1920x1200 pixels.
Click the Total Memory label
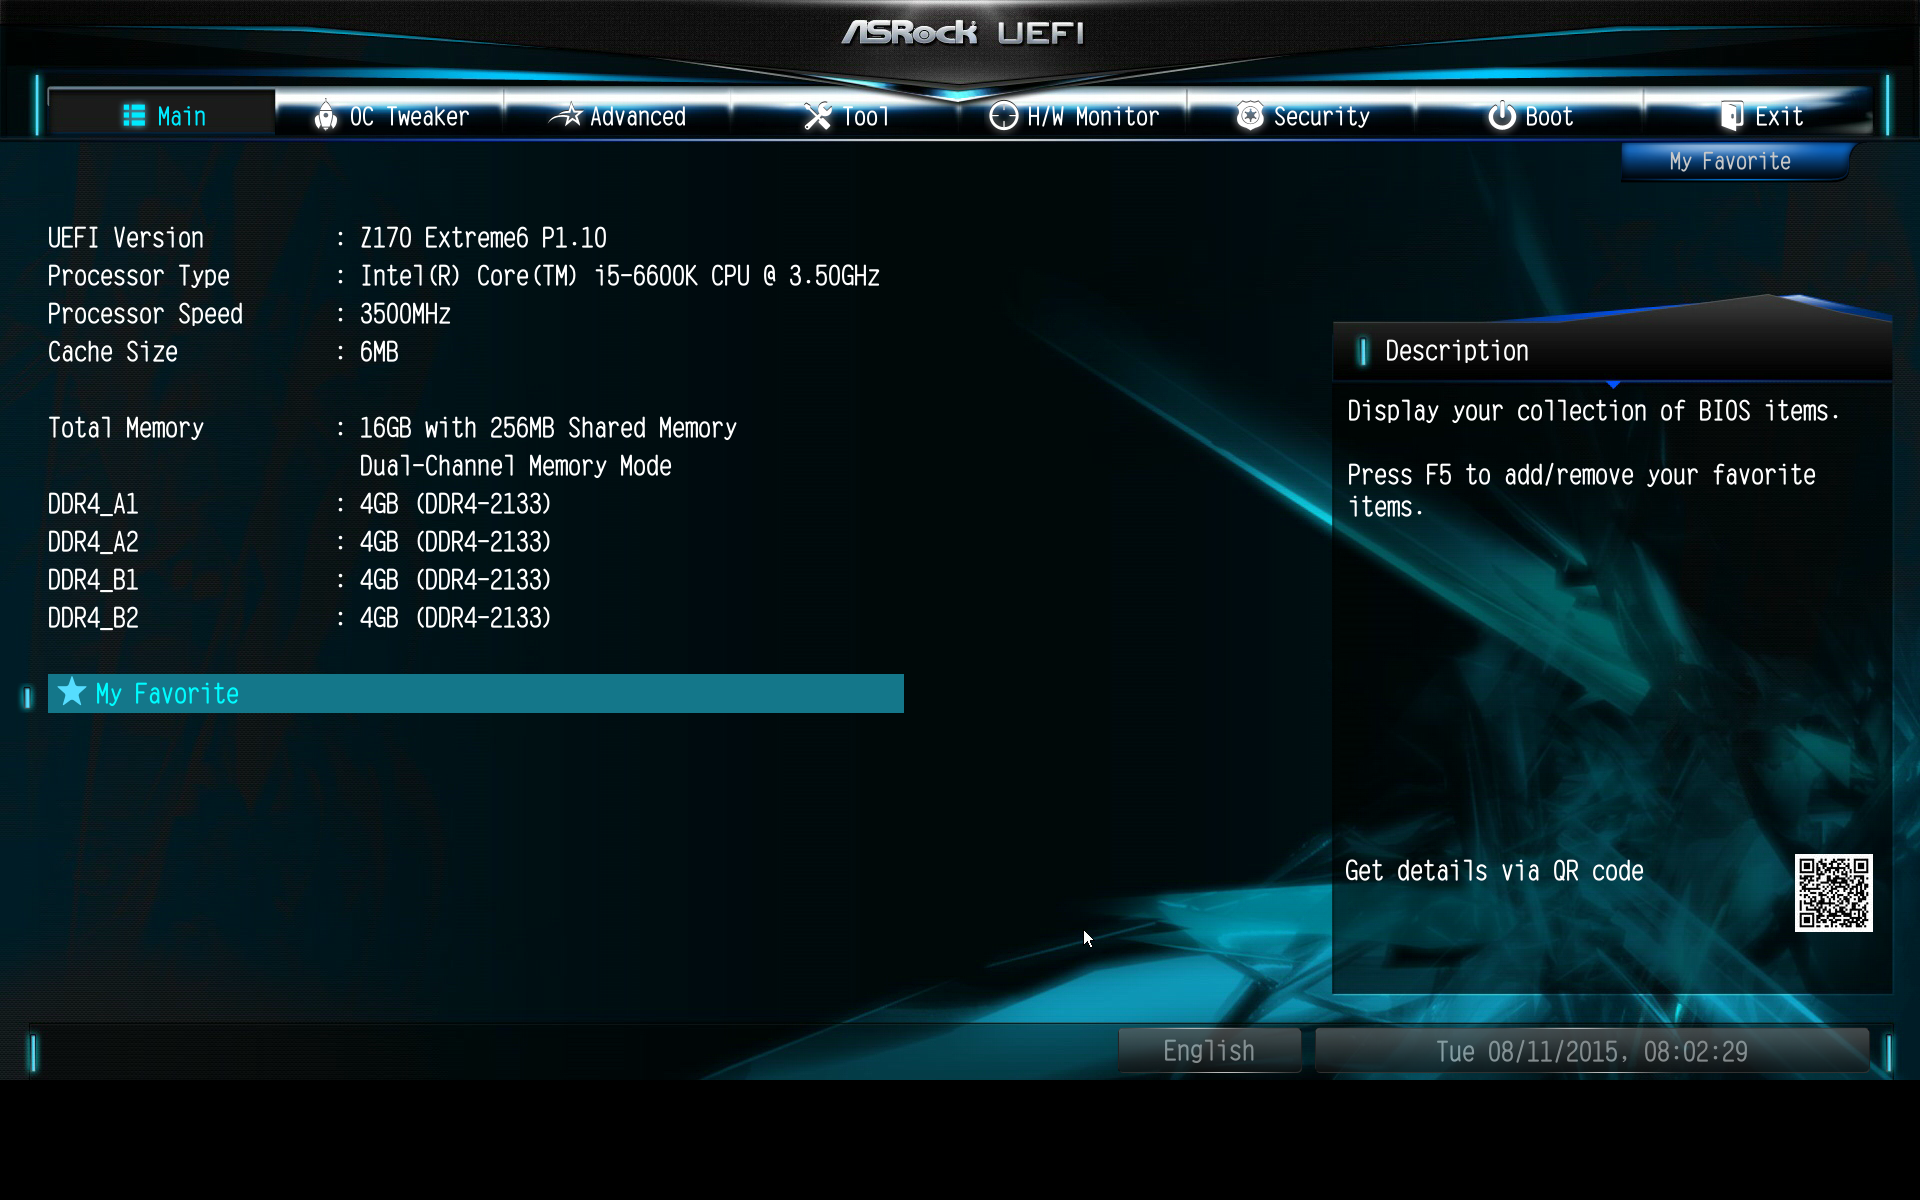[x=126, y=428]
